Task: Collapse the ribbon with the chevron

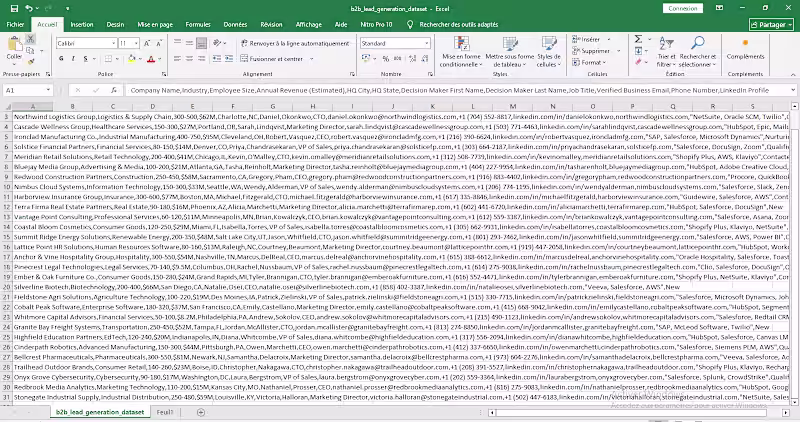Action: (793, 75)
